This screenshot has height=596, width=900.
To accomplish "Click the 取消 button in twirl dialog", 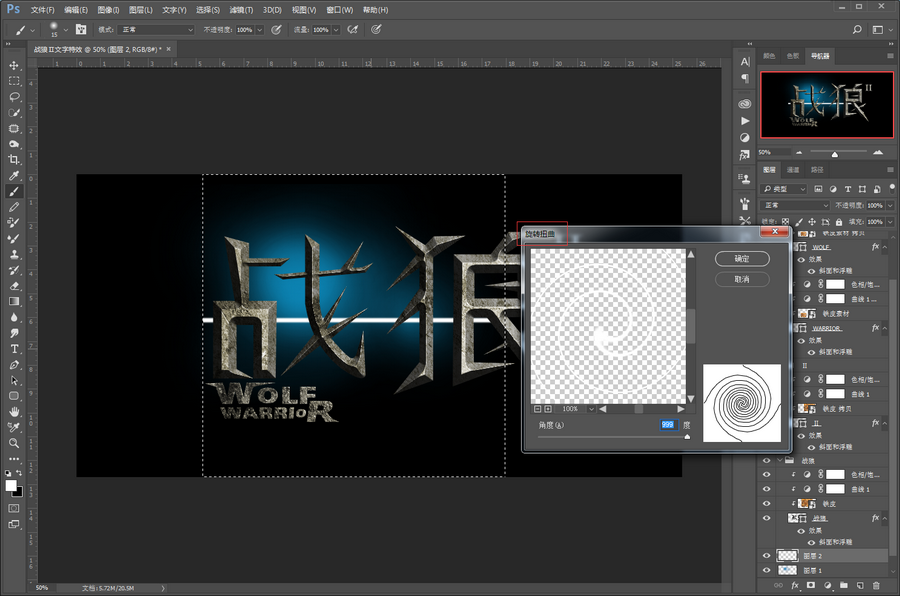I will 742,279.
